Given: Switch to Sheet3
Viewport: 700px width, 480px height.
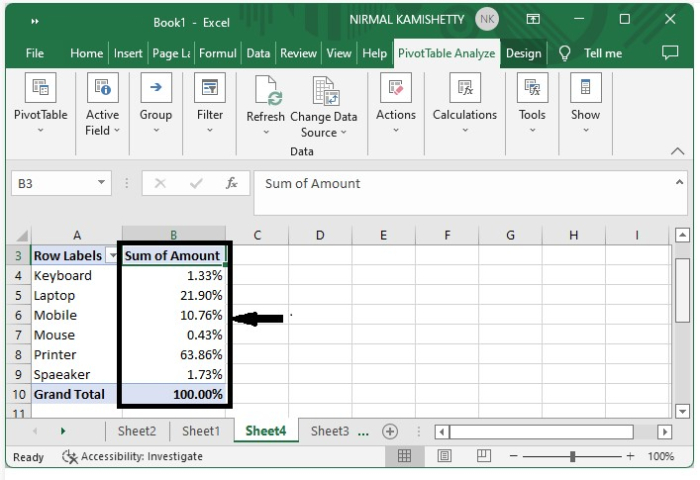Looking at the screenshot, I should point(330,431).
